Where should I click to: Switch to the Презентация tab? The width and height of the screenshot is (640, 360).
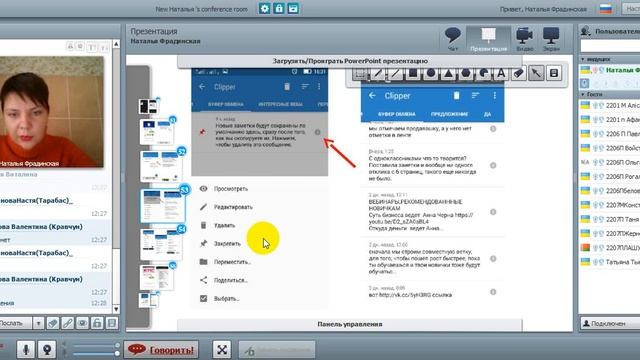[488, 39]
